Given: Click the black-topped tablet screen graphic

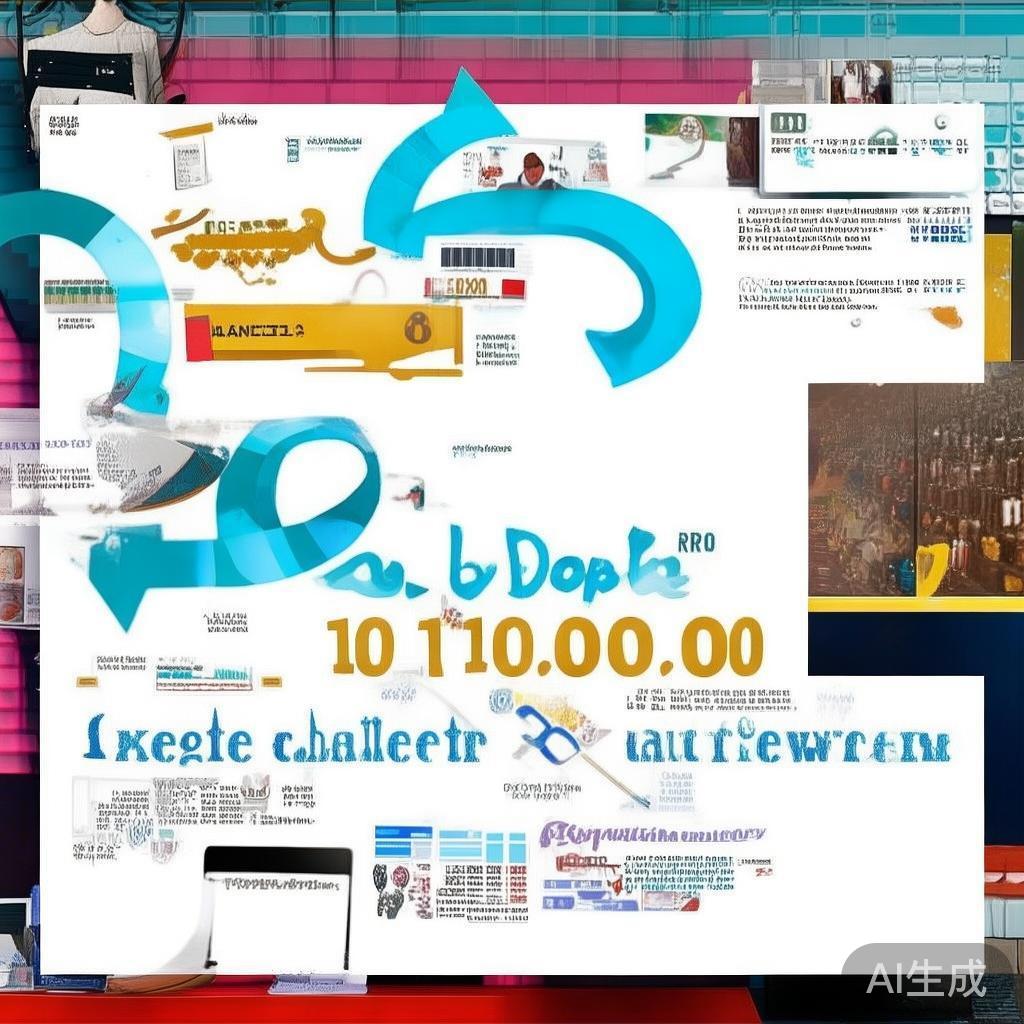Looking at the screenshot, I should (278, 908).
